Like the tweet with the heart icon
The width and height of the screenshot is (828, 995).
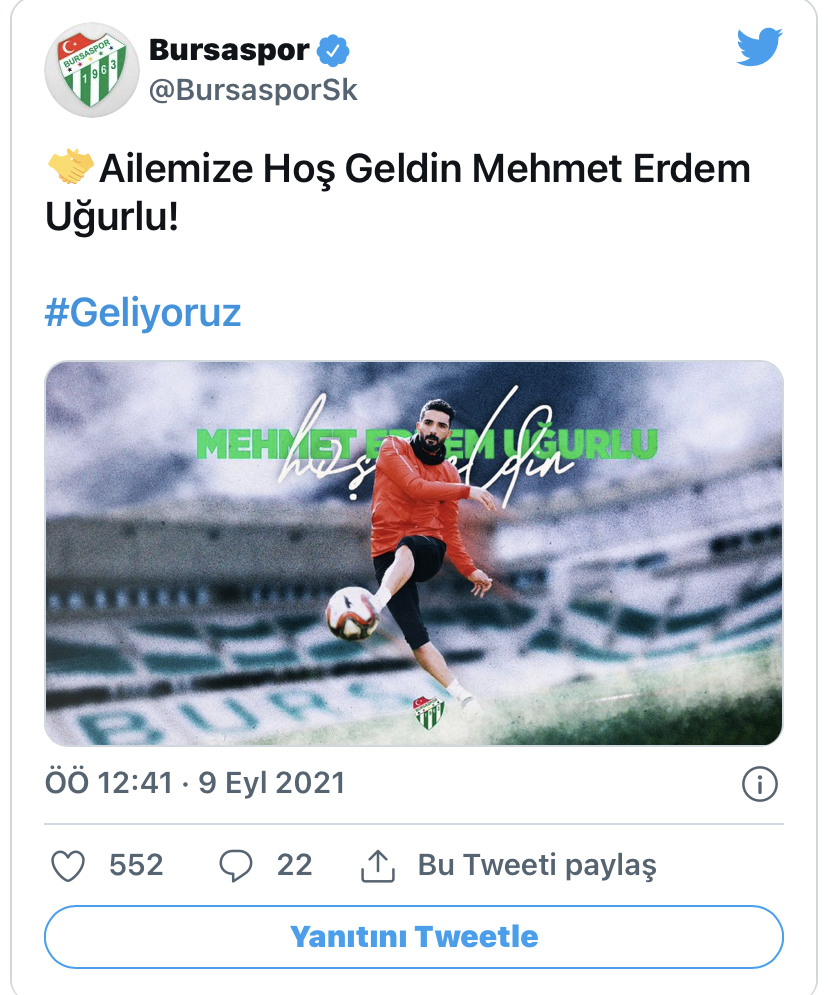(x=68, y=866)
